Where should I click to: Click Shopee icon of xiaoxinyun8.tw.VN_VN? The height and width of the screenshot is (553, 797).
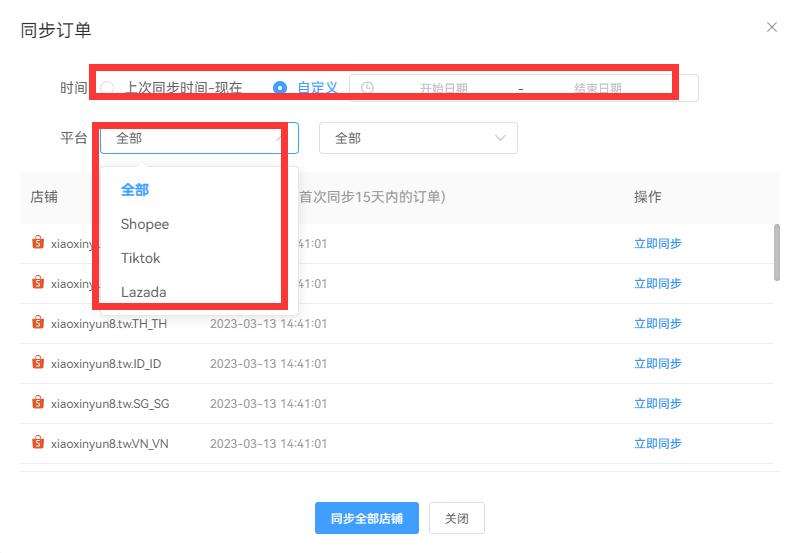tap(38, 443)
